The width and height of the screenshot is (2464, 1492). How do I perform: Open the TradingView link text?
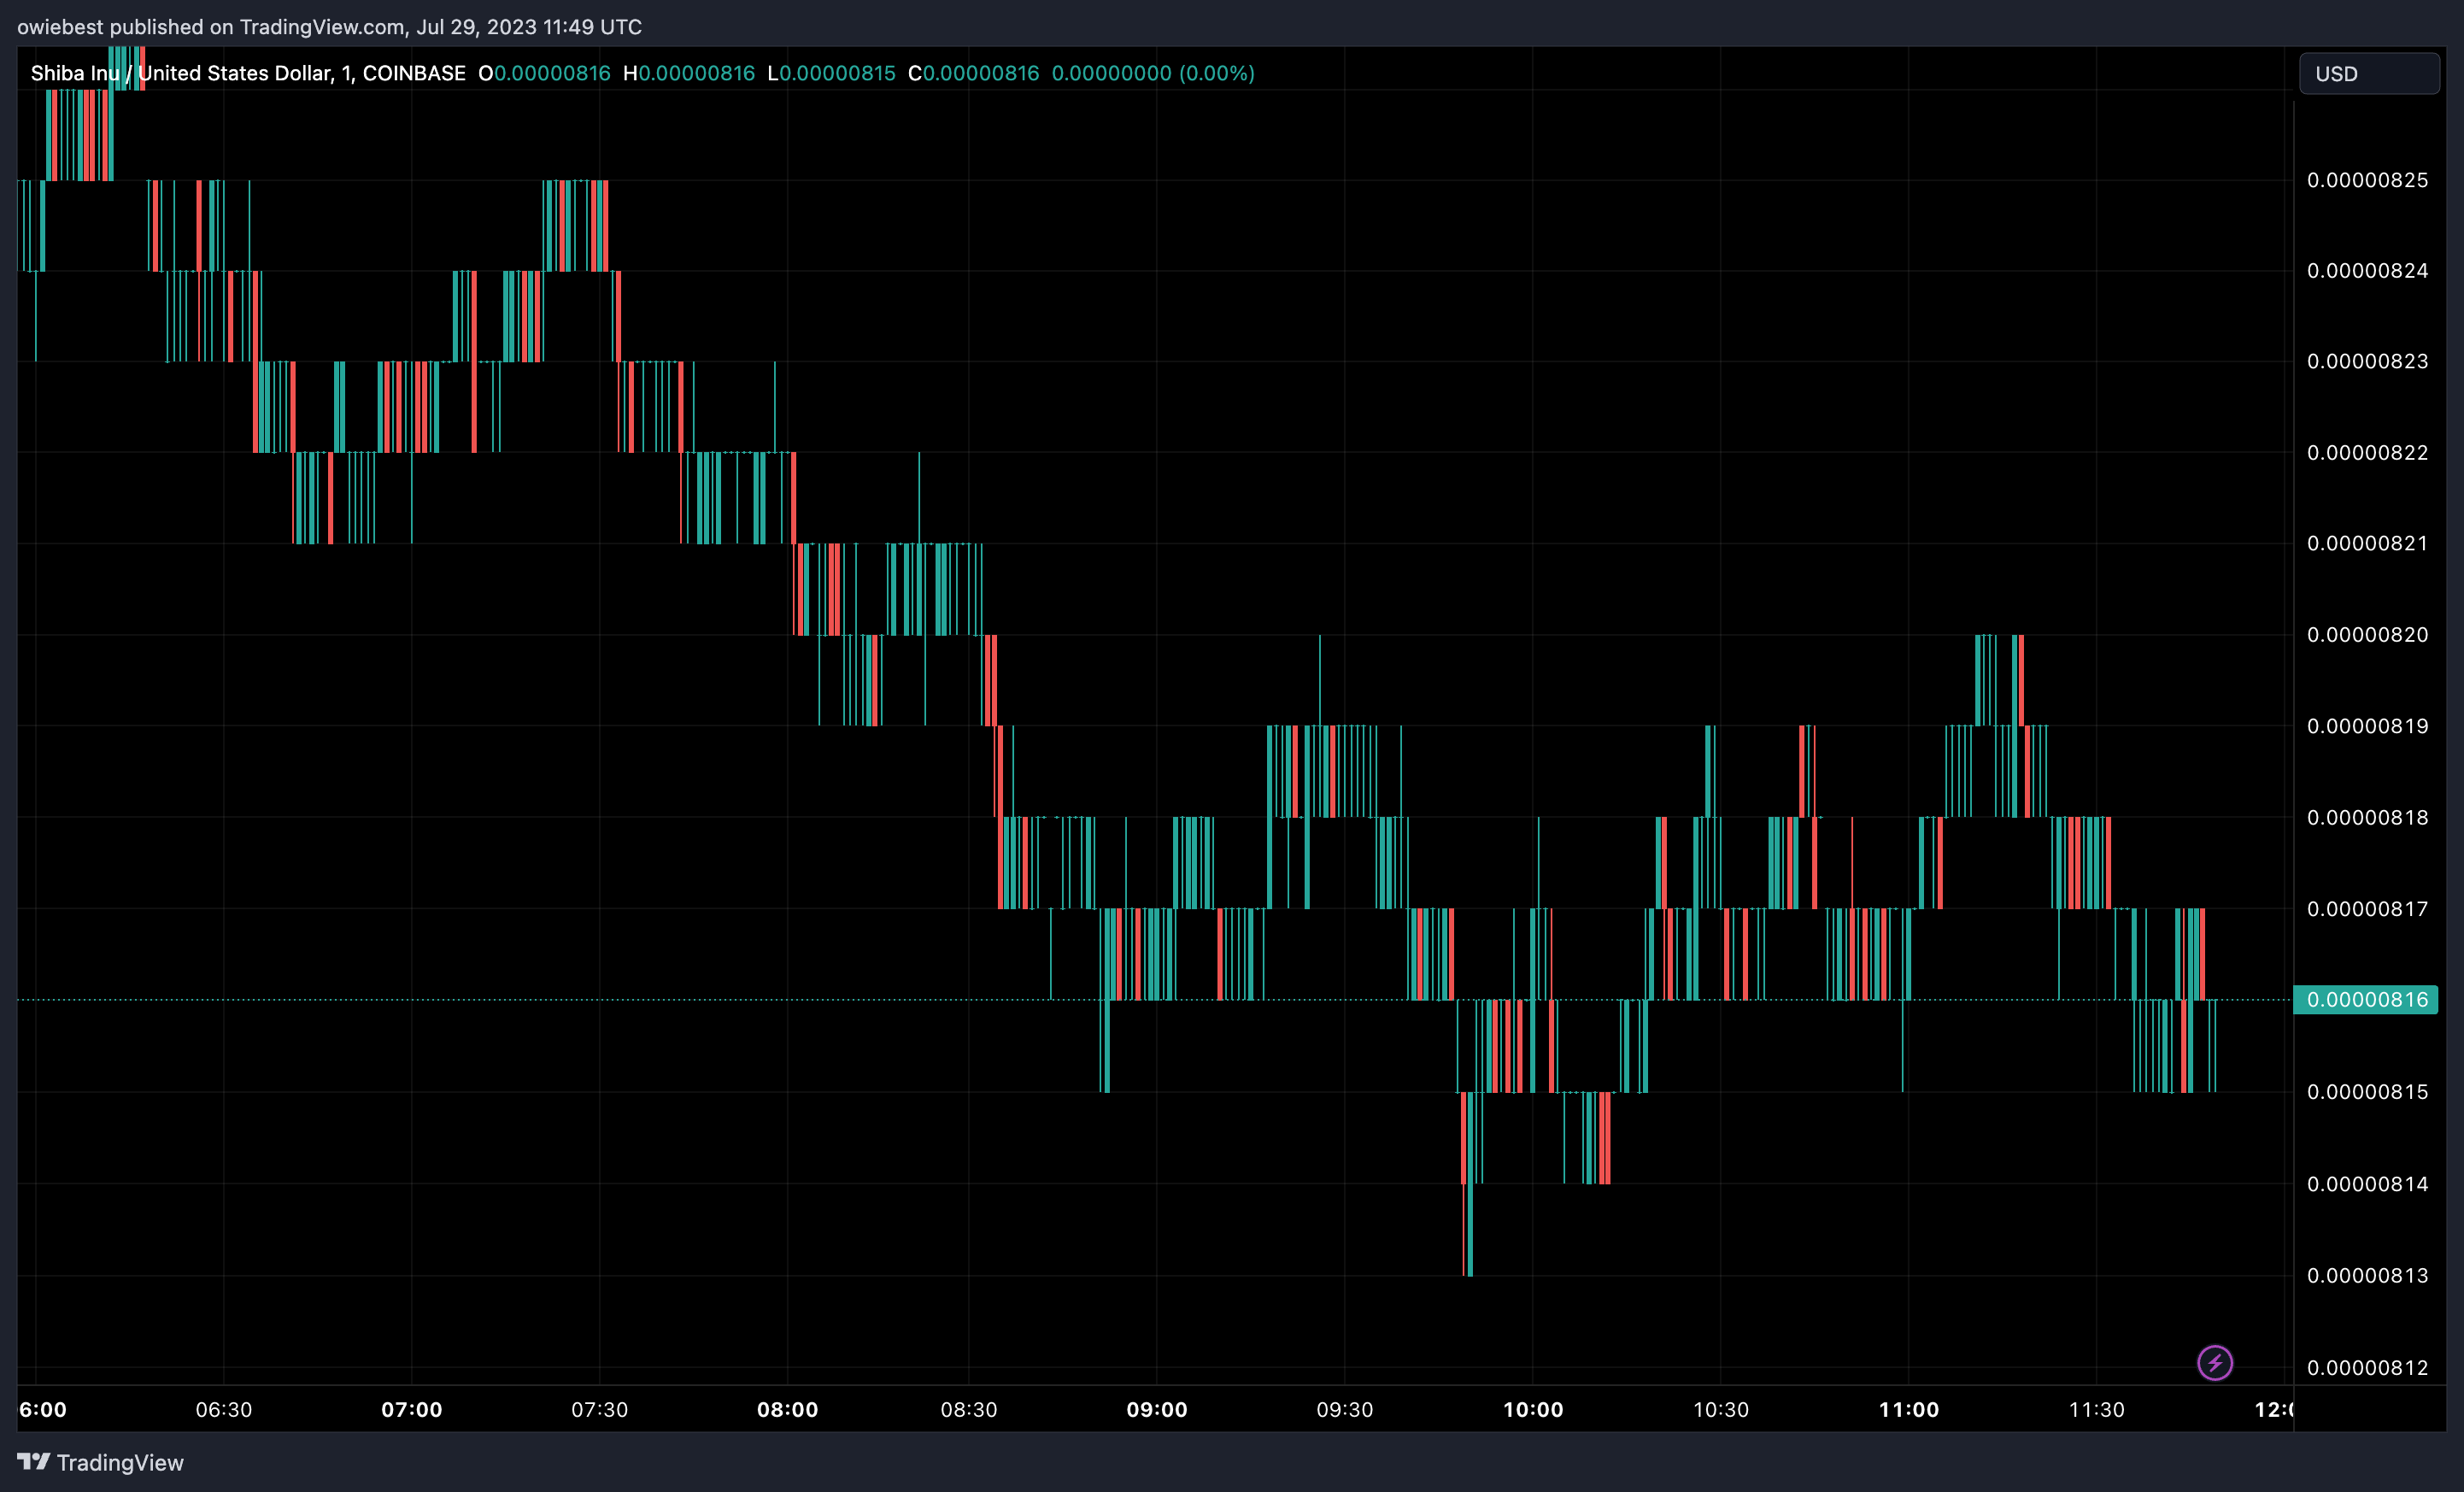pyautogui.click(x=120, y=1462)
